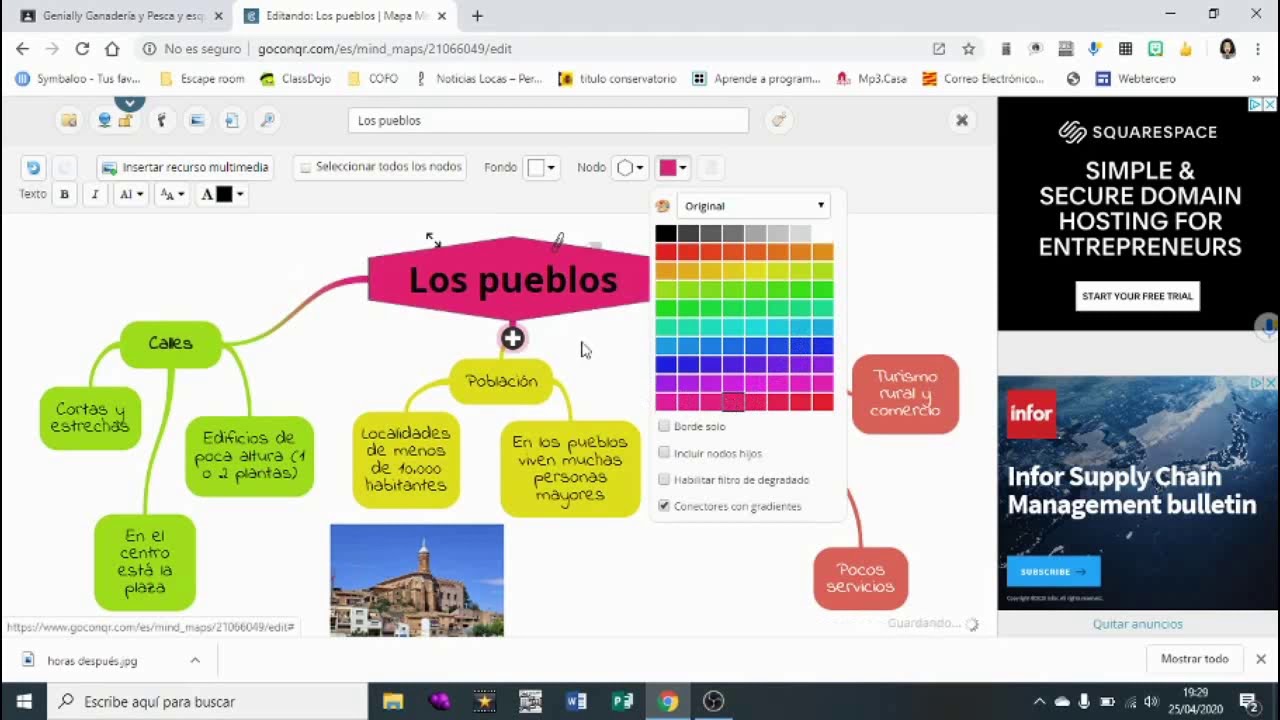
Task: Open the Fondo background color dropdown
Action: [541, 167]
